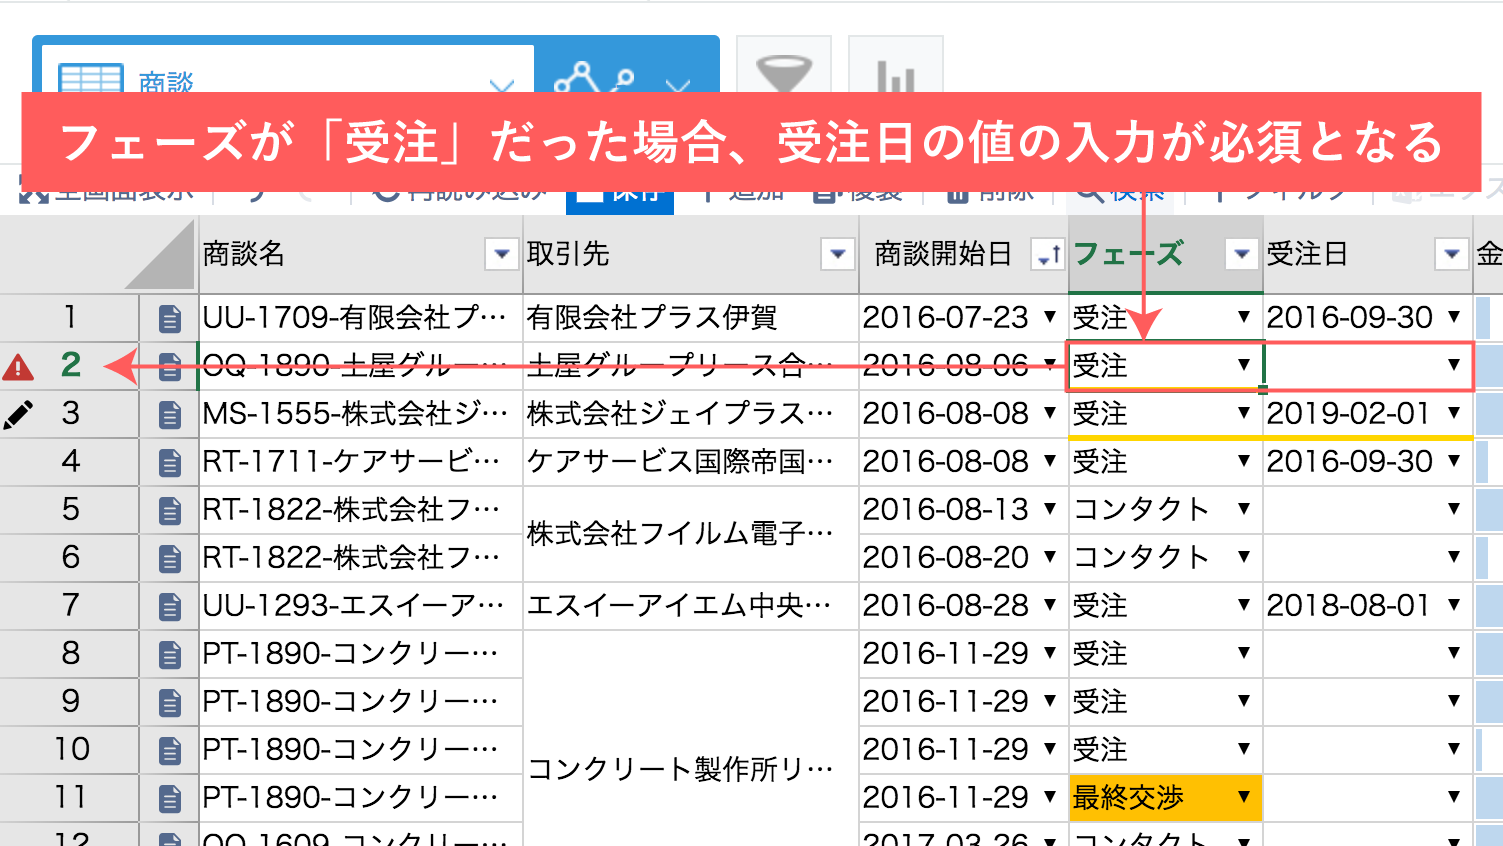Expand the フェーズ dropdown in row 1

point(1244,317)
